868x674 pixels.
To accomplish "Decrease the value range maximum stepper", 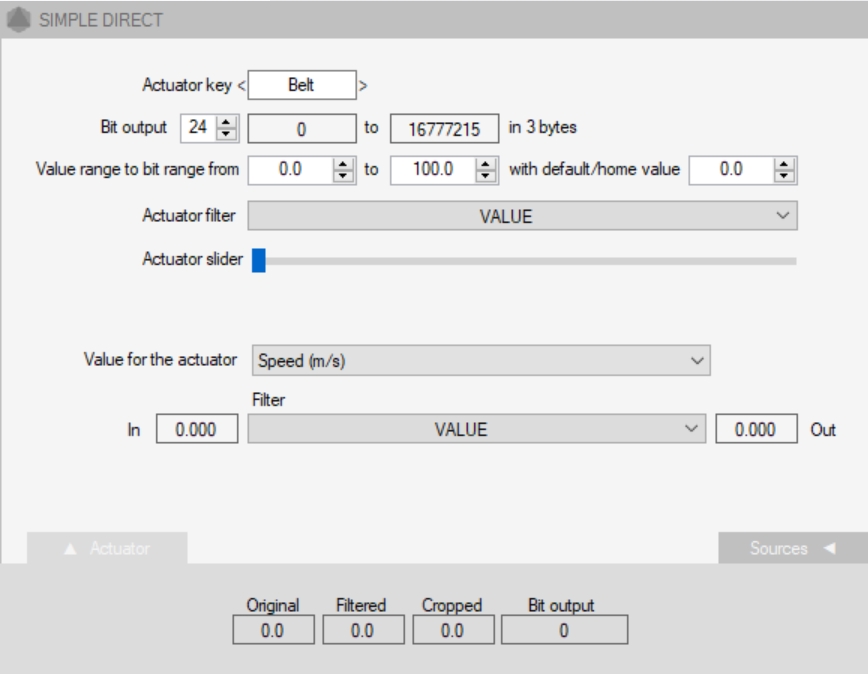I will (487, 175).
